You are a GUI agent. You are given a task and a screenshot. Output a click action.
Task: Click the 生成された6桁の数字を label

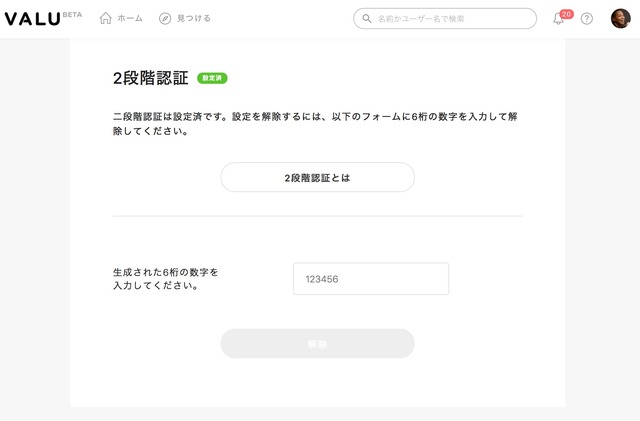point(166,272)
